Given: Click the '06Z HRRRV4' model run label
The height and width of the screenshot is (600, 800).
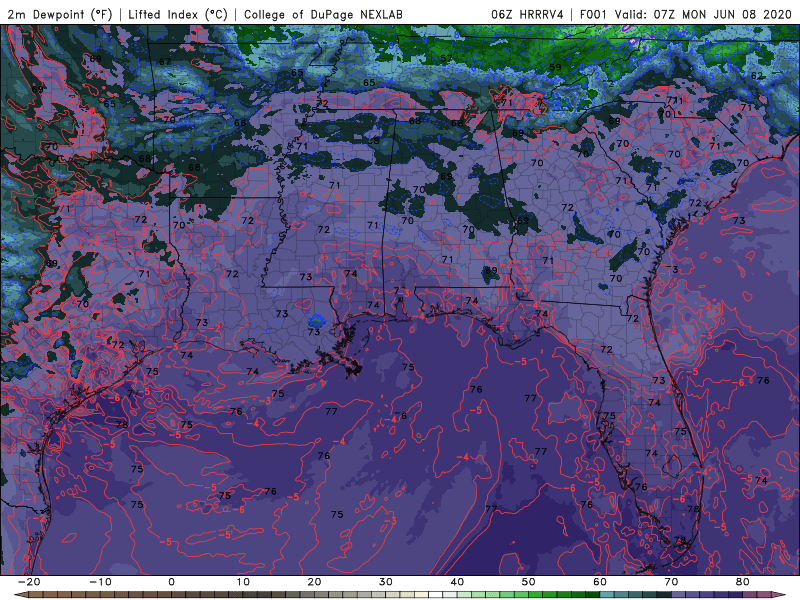Looking at the screenshot, I should (x=527, y=14).
